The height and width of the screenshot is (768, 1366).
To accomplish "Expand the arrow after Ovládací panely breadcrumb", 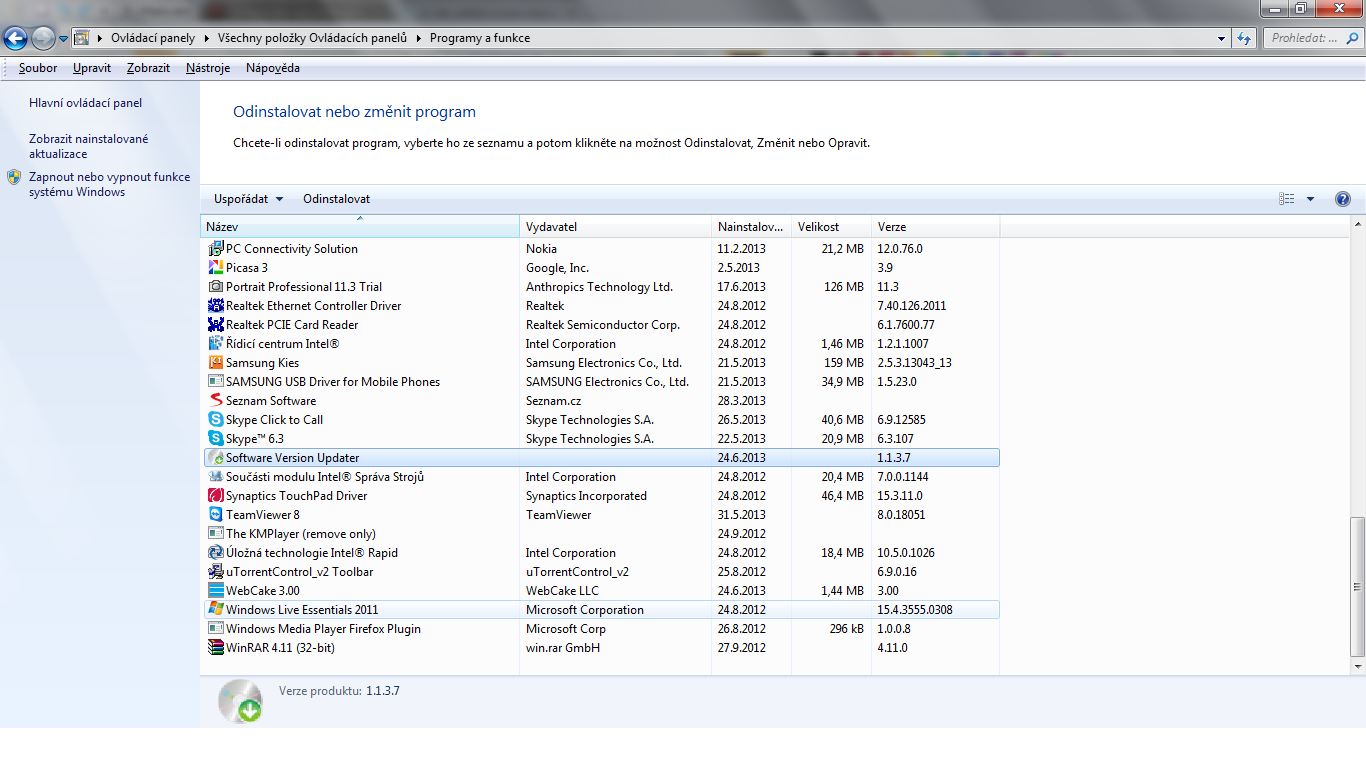I will (x=206, y=39).
